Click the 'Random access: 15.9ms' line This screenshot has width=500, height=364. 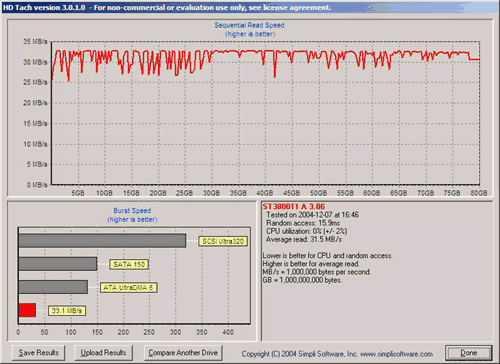pos(303,223)
